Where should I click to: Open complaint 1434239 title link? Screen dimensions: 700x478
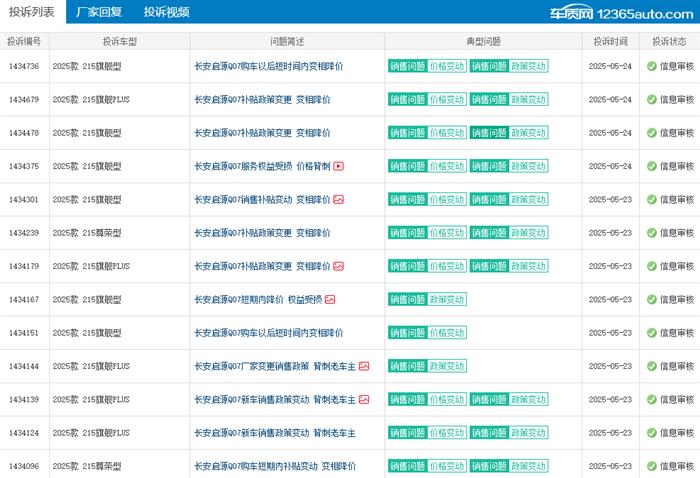pyautogui.click(x=262, y=233)
